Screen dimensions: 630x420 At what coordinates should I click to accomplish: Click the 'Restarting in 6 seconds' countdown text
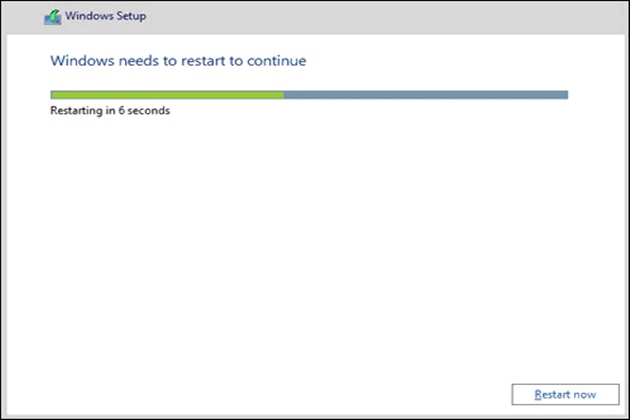110,110
